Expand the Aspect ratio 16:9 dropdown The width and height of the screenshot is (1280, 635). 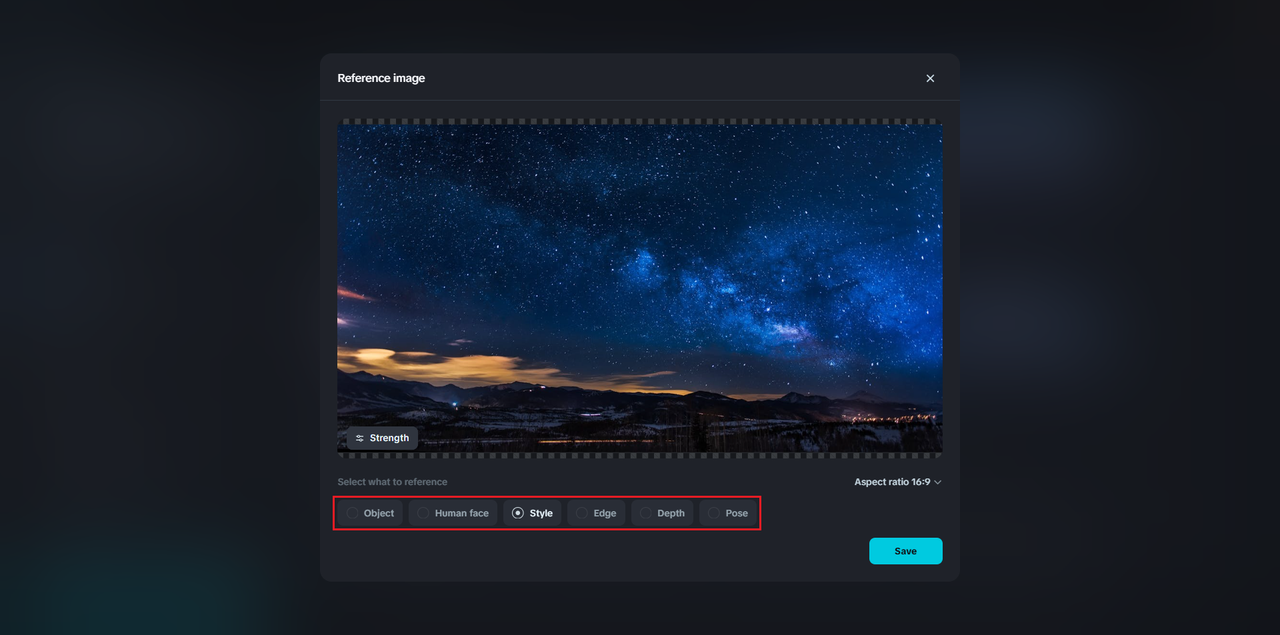(898, 482)
